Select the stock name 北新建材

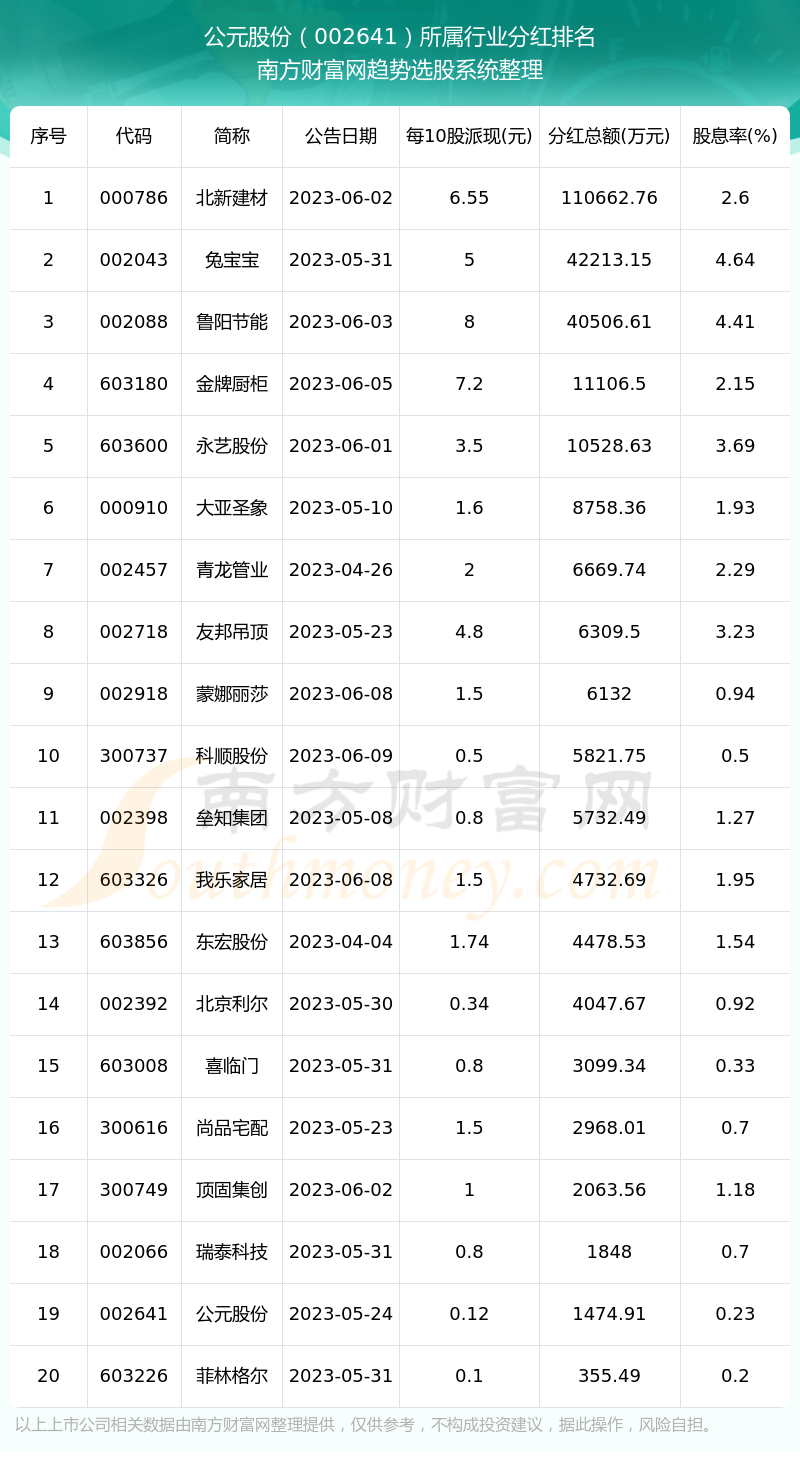tap(232, 198)
